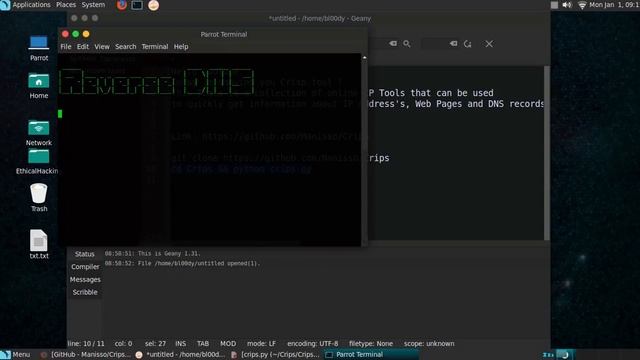Click the 'Web Pages and DNS records' editor line

pos(480,104)
